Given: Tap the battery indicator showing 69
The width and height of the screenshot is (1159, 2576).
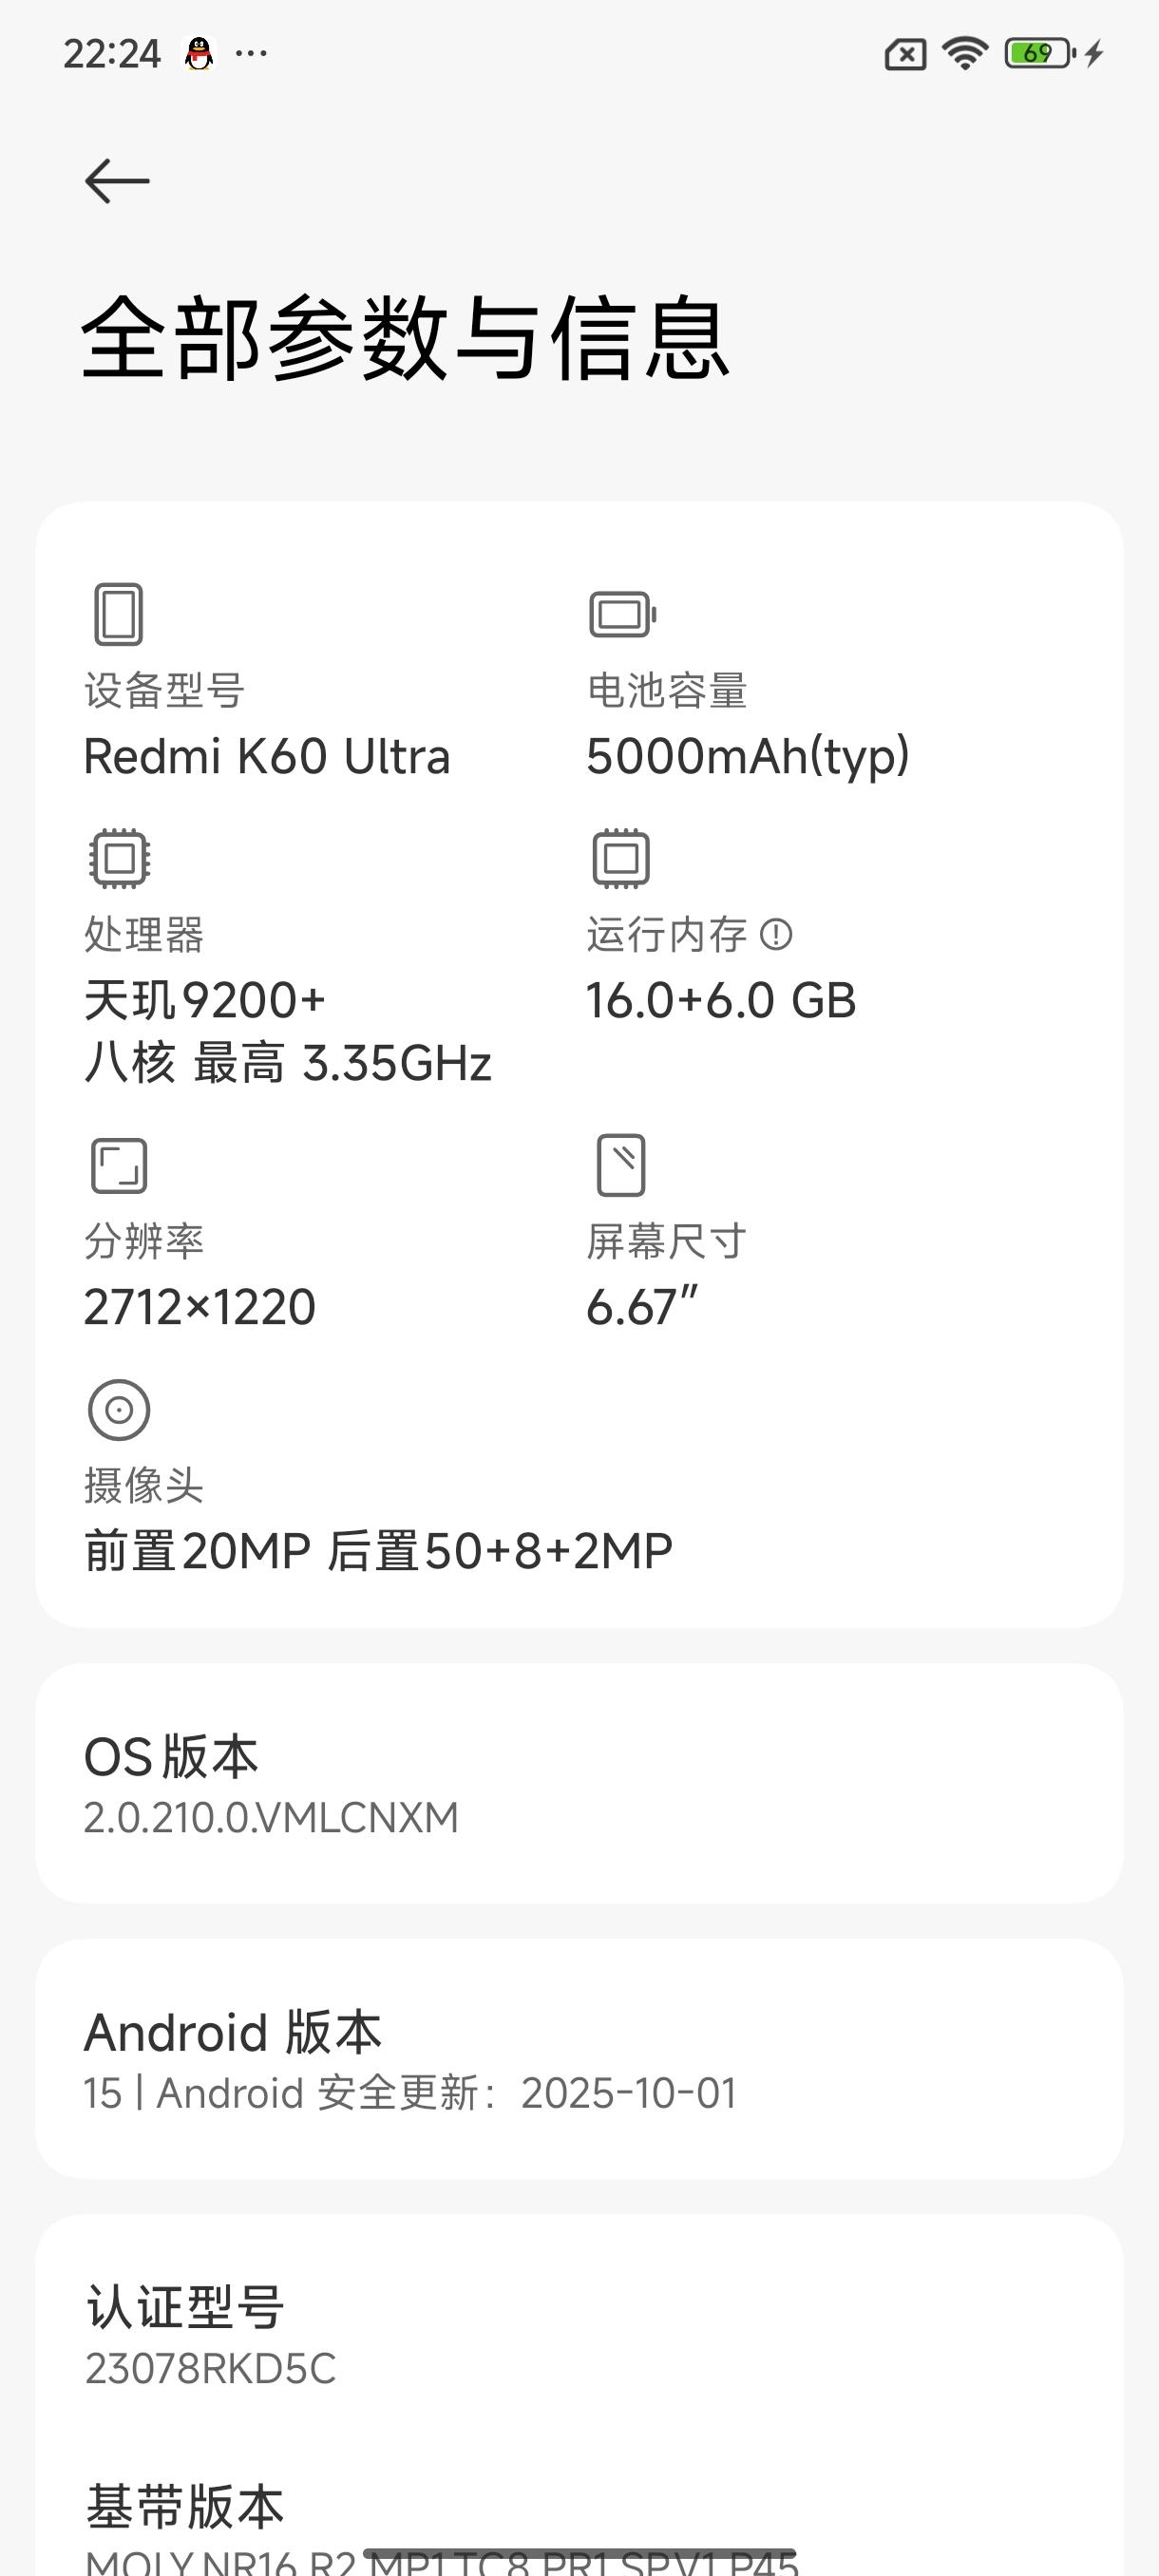Looking at the screenshot, I should (1040, 53).
